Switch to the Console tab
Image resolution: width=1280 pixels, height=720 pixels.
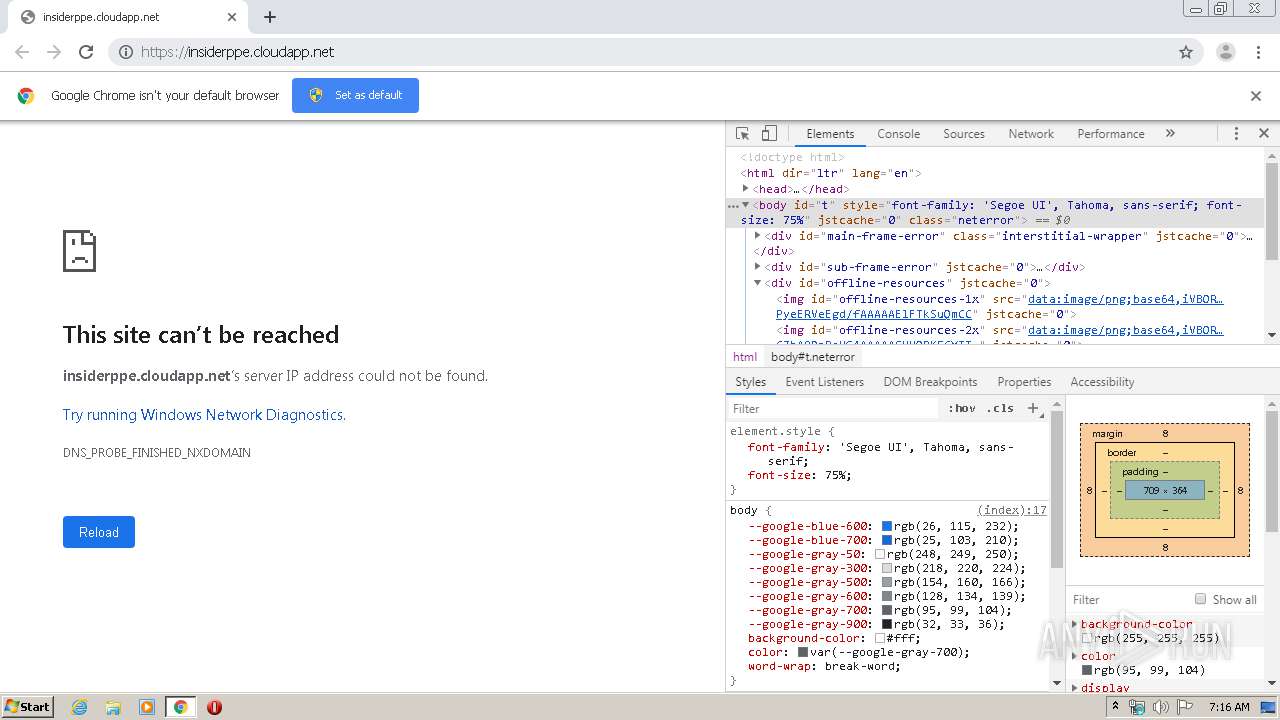pyautogui.click(x=898, y=134)
